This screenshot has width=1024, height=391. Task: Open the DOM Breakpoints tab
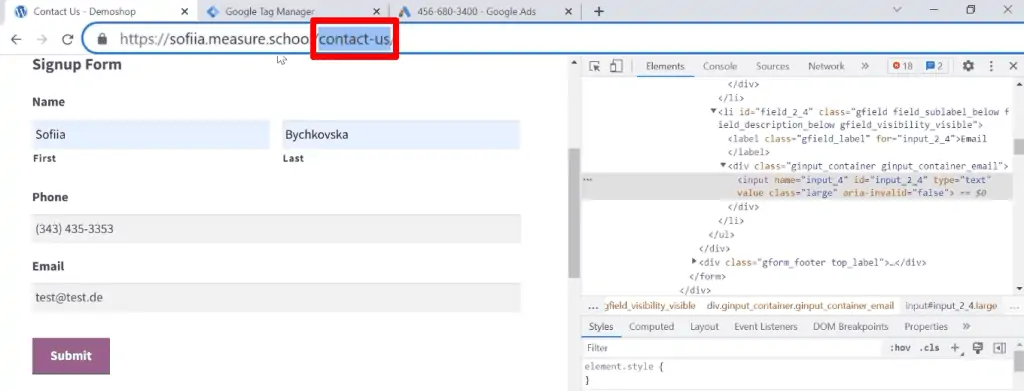pos(850,326)
